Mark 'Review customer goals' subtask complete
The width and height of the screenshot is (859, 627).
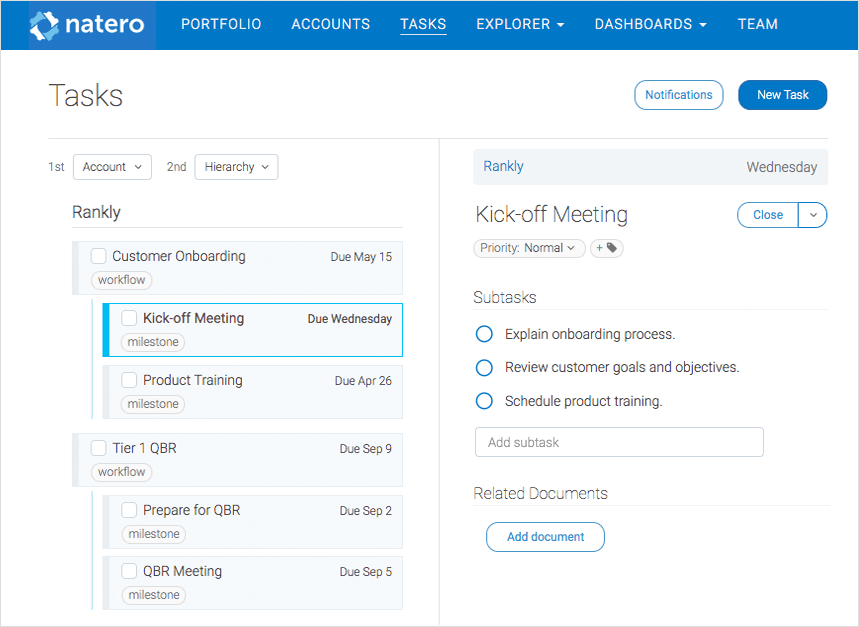484,367
